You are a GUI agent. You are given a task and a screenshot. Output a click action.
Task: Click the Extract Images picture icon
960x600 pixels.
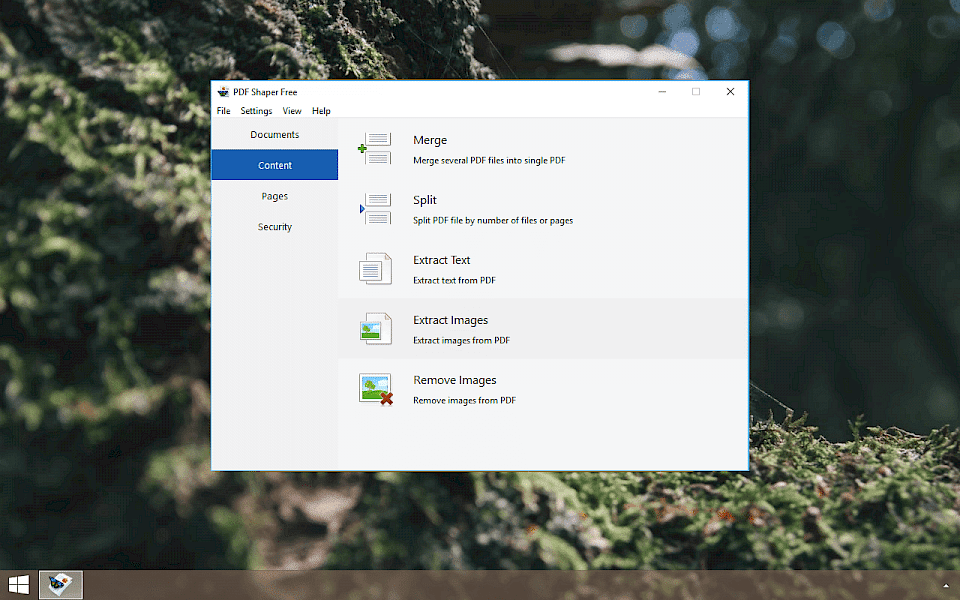[375, 328]
